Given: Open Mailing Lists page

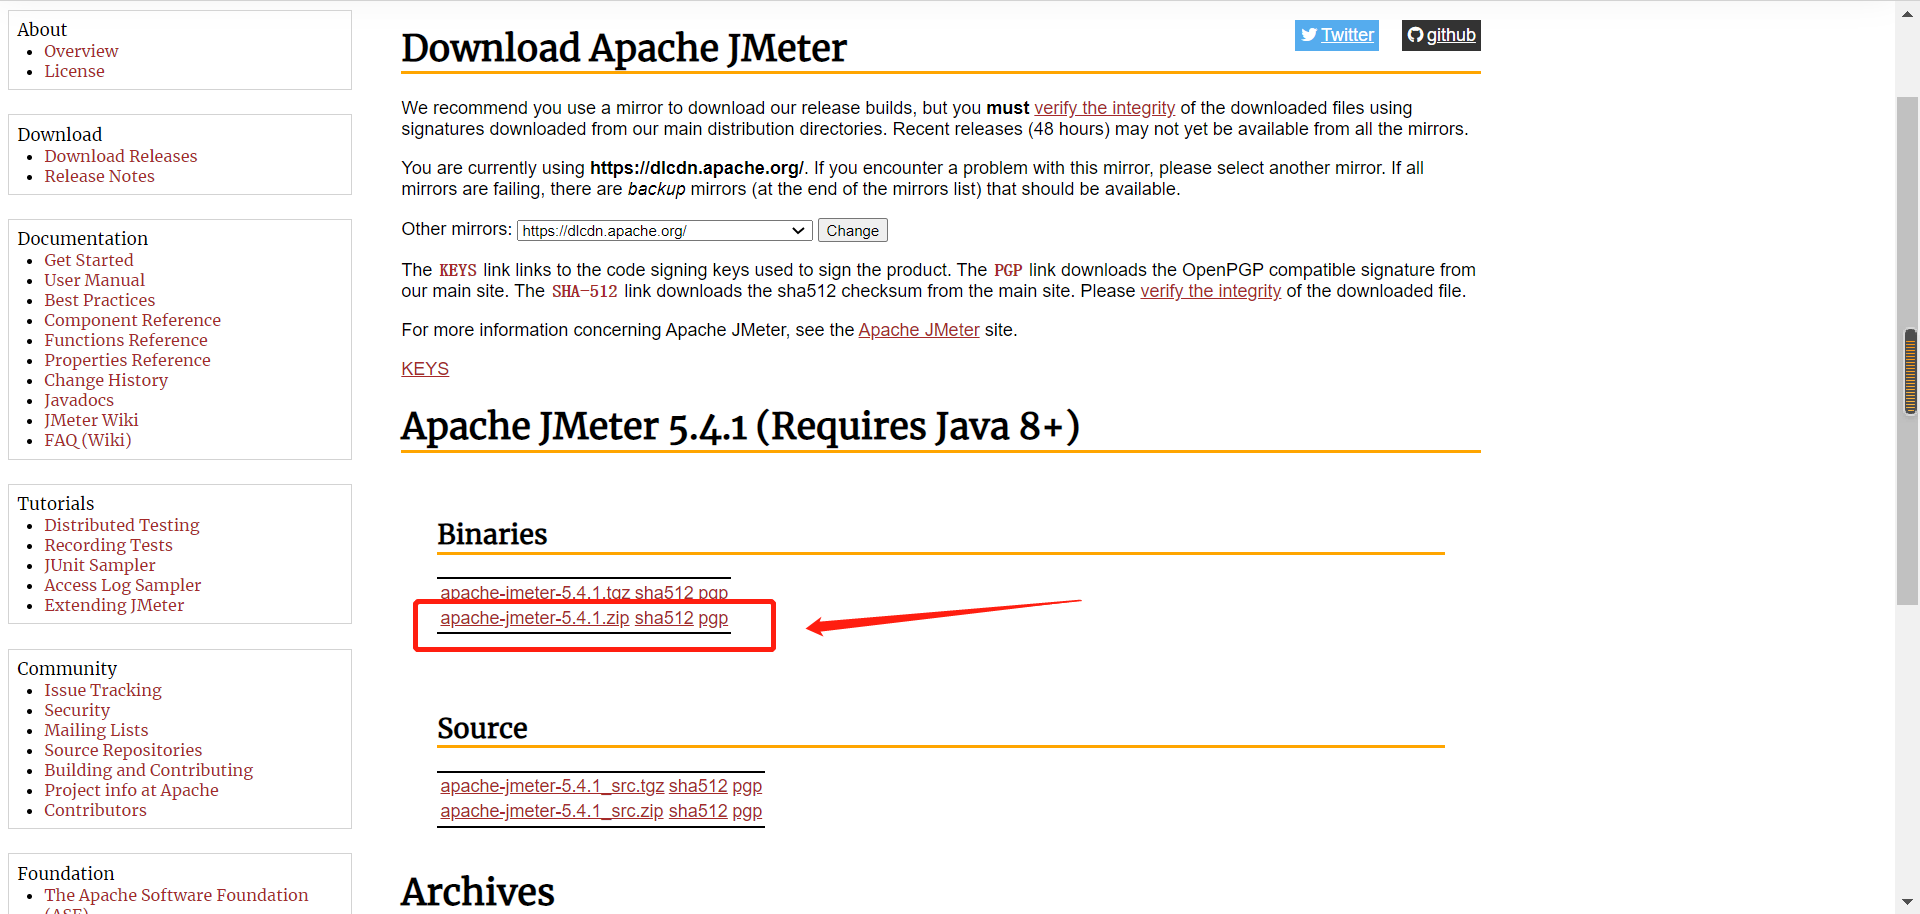Looking at the screenshot, I should click(96, 730).
